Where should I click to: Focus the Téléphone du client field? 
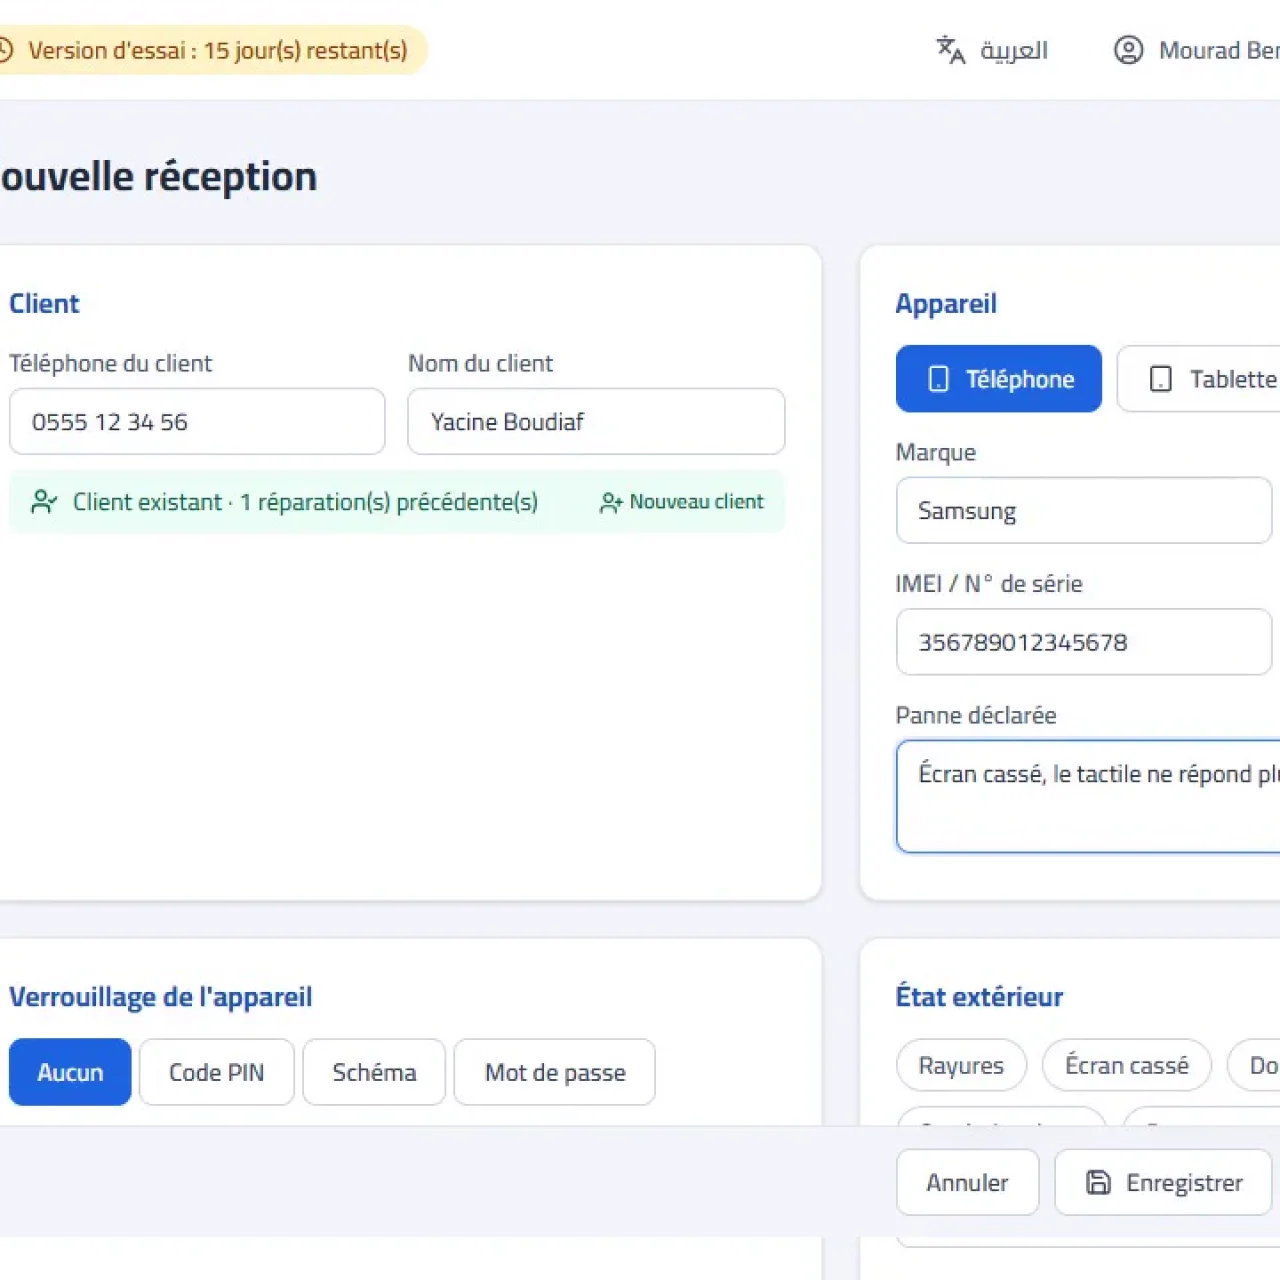[197, 422]
